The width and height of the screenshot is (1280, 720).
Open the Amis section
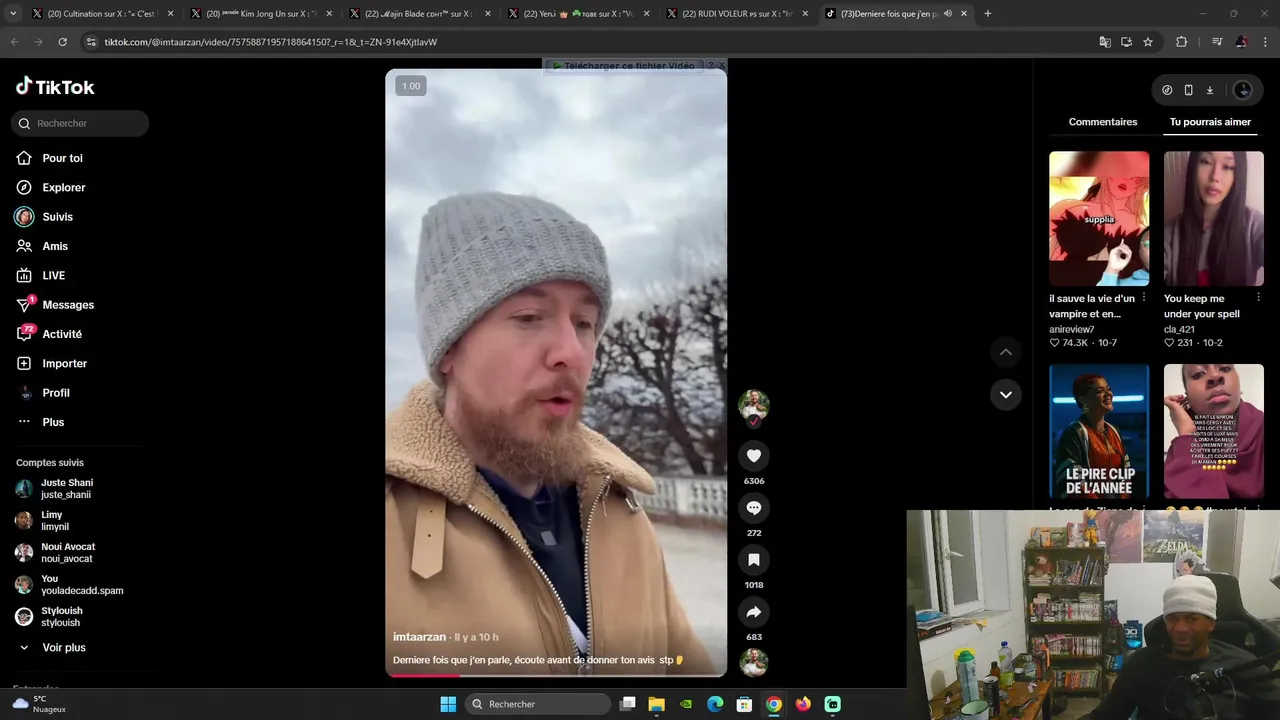(55, 246)
